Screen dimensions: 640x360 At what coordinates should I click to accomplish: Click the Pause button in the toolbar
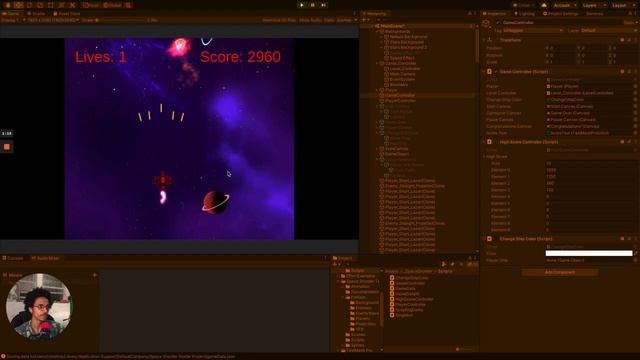pyautogui.click(x=313, y=5)
